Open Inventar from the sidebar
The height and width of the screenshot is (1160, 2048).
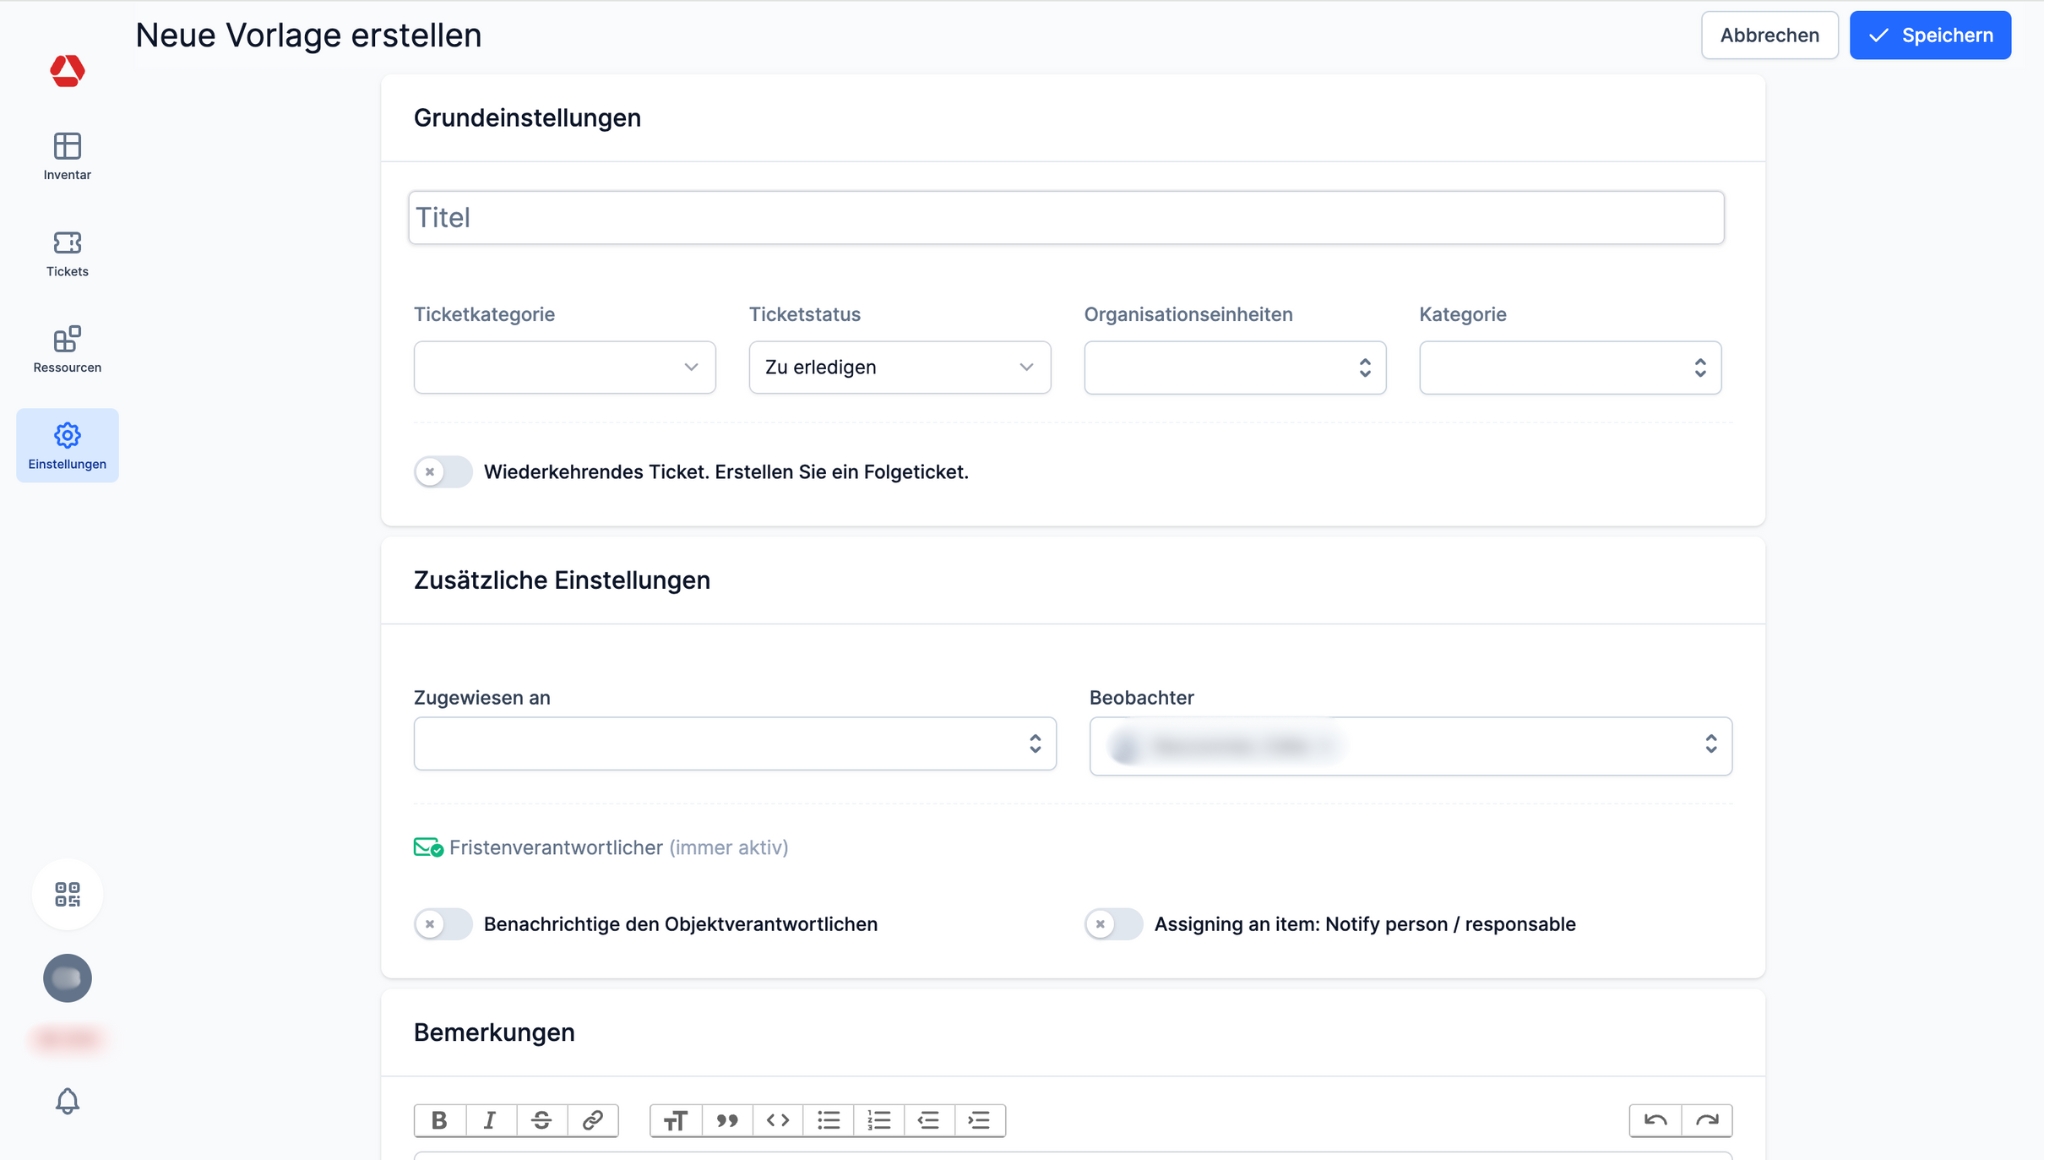coord(67,156)
